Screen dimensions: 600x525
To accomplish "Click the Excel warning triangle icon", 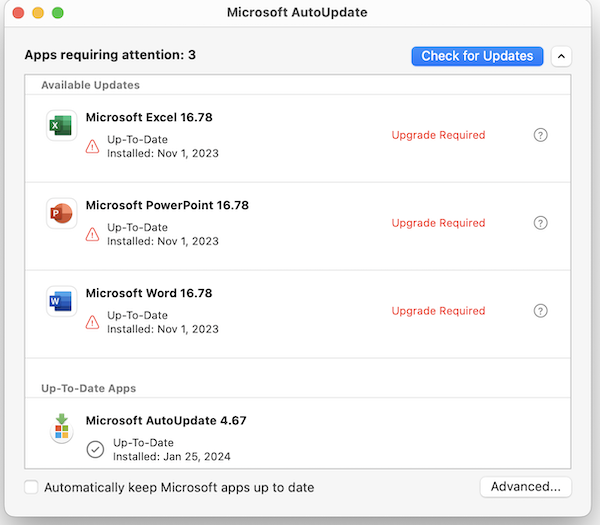I will (93, 146).
